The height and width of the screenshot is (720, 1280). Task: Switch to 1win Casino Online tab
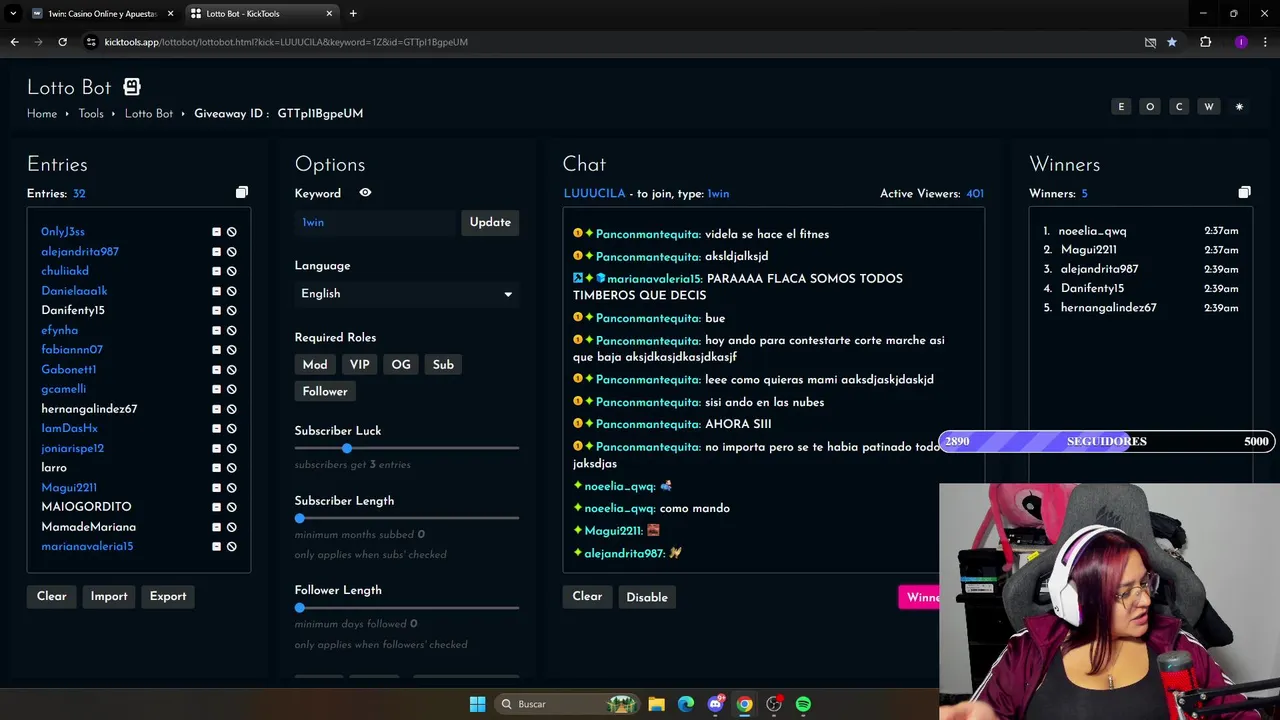pyautogui.click(x=102, y=14)
